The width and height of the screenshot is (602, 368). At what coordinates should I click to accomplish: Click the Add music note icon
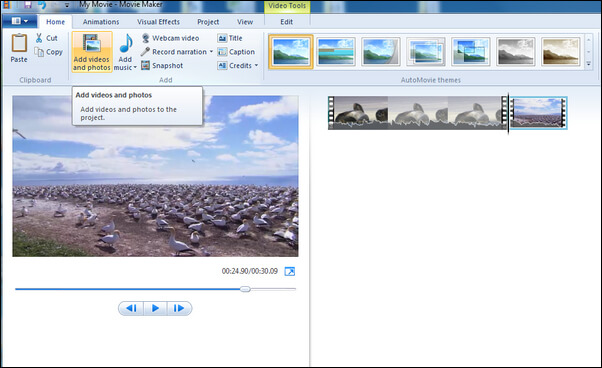(x=126, y=43)
